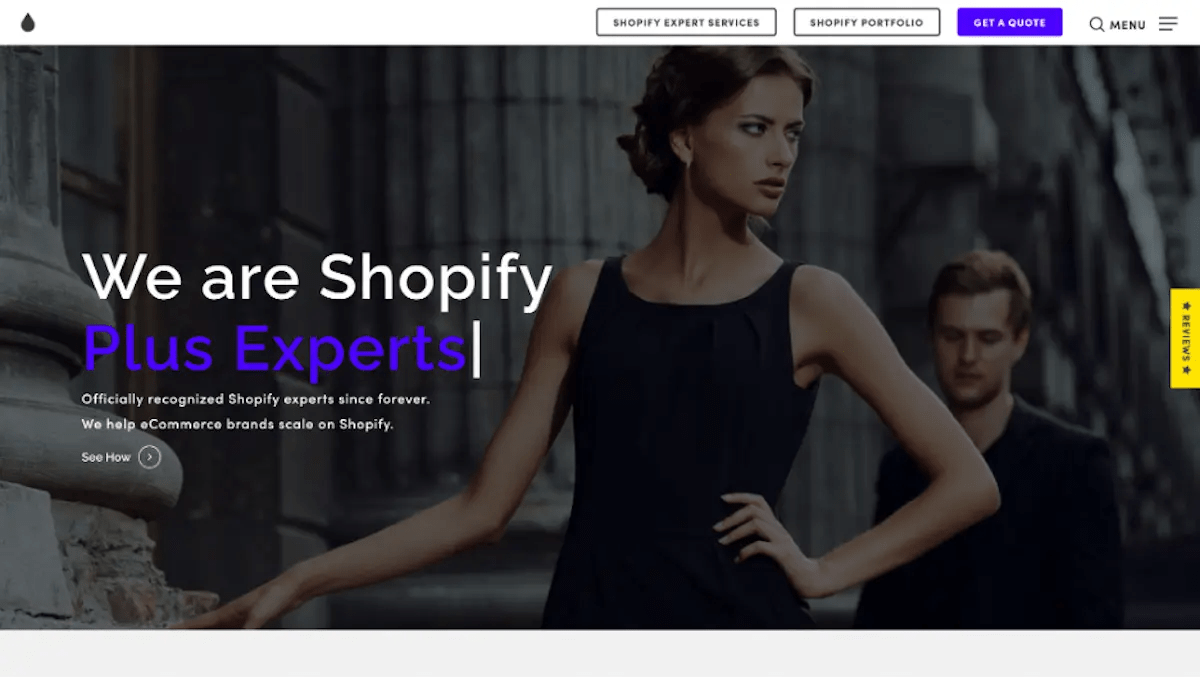Viewport: 1200px width, 677px height.
Task: Click the "We help eCommerce brands scale" line
Action: (x=238, y=424)
